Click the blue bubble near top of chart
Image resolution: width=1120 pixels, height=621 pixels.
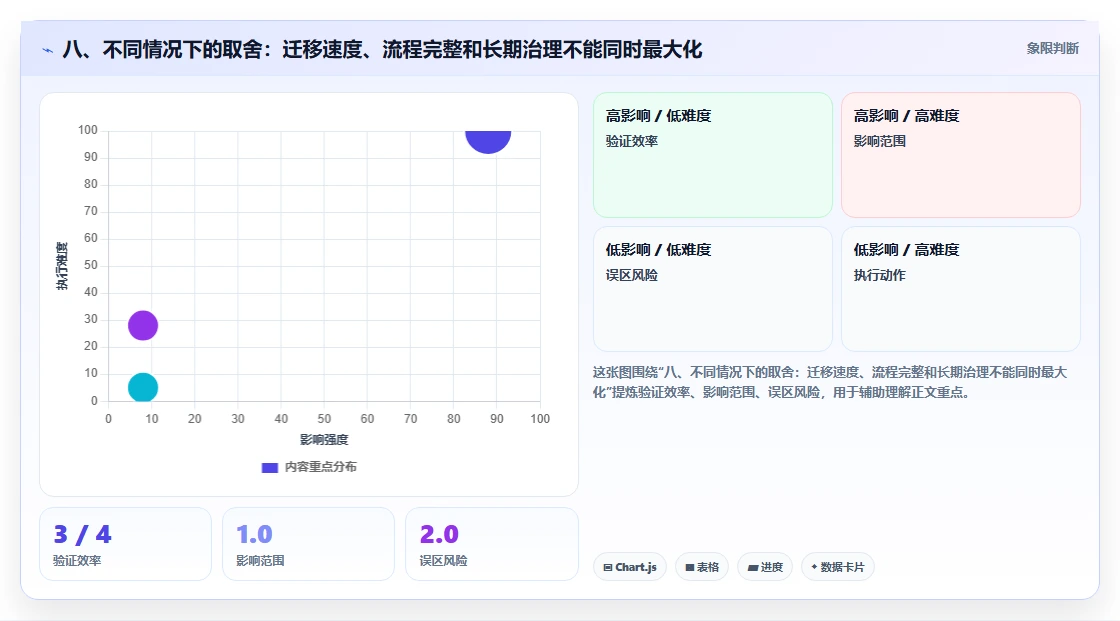point(488,141)
